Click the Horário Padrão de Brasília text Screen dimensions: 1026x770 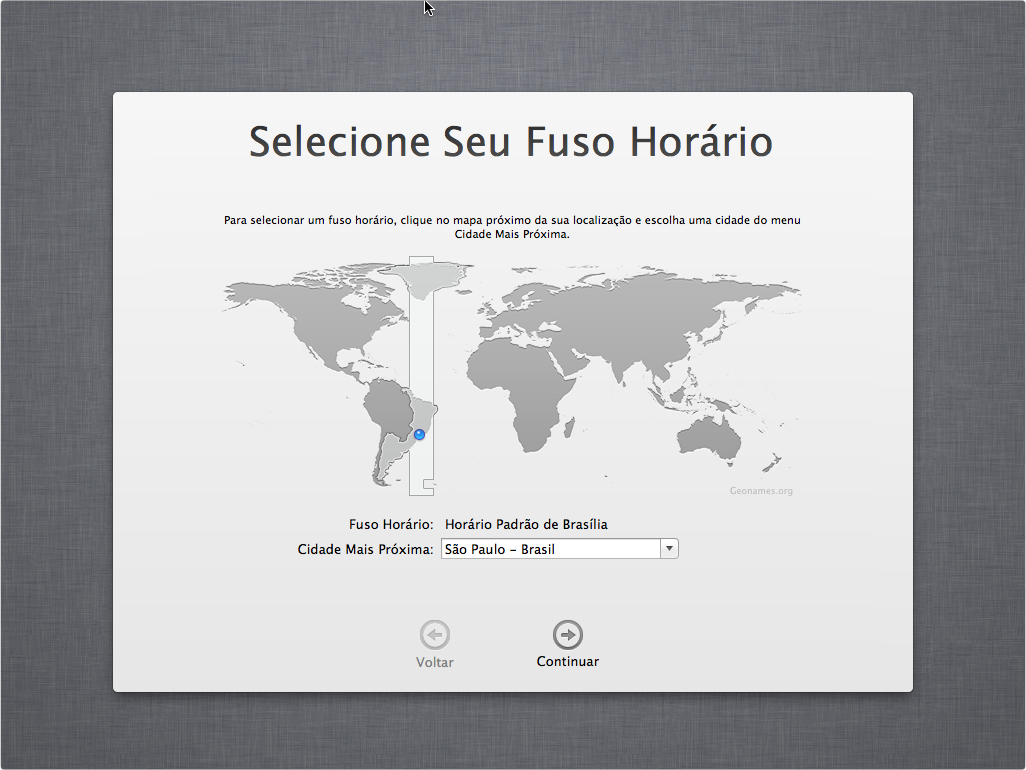(x=526, y=524)
